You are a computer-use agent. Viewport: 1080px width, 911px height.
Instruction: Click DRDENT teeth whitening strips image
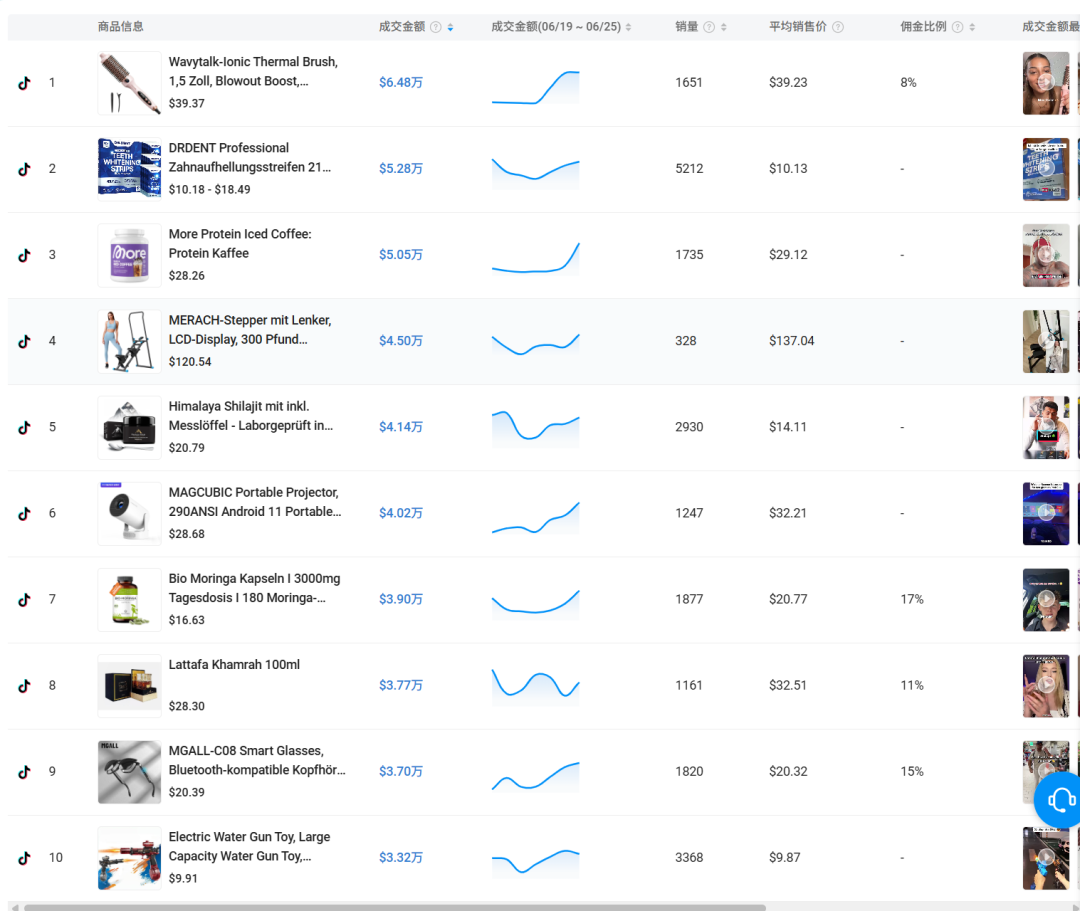point(129,169)
